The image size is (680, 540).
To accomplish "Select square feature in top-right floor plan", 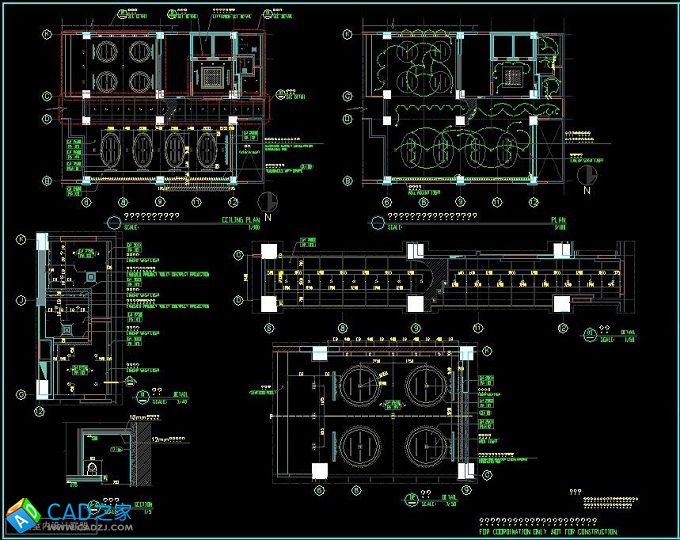I will [513, 76].
